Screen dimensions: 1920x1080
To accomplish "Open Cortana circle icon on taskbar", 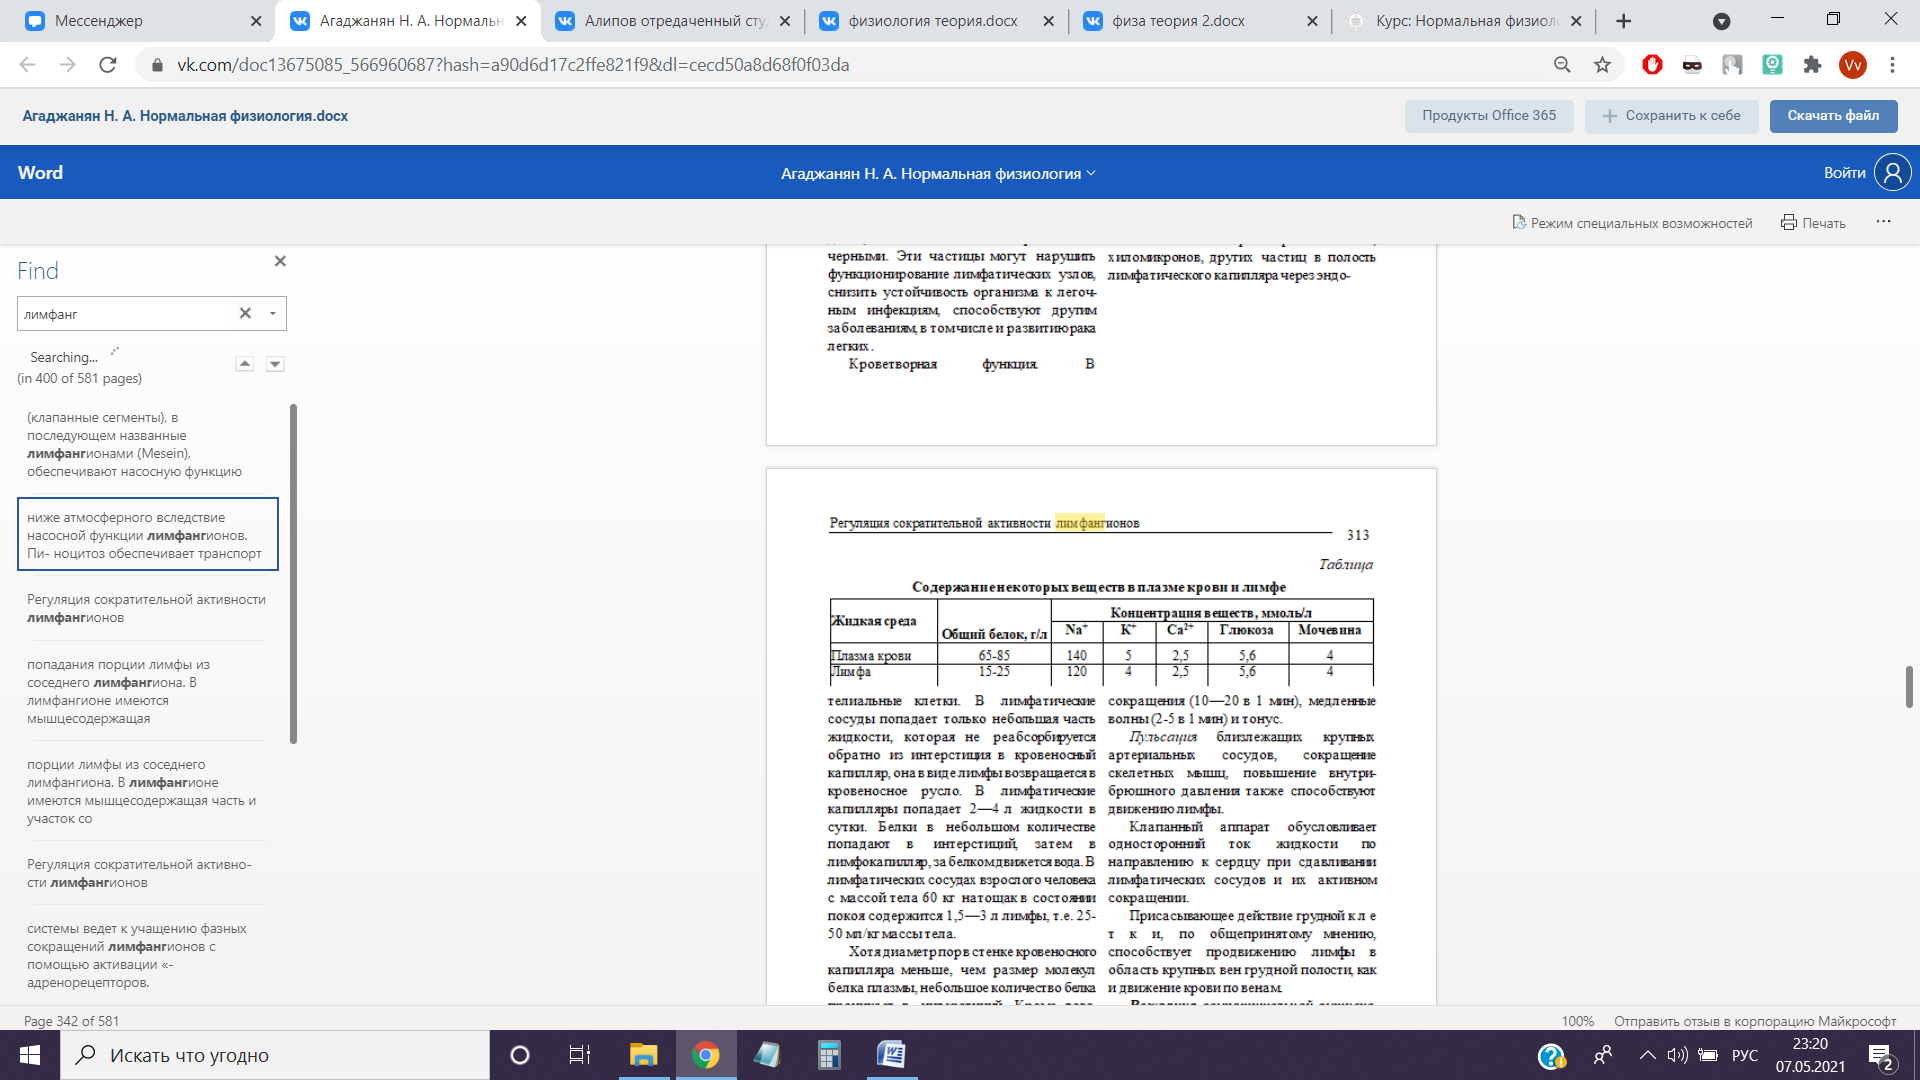I will (x=520, y=1055).
